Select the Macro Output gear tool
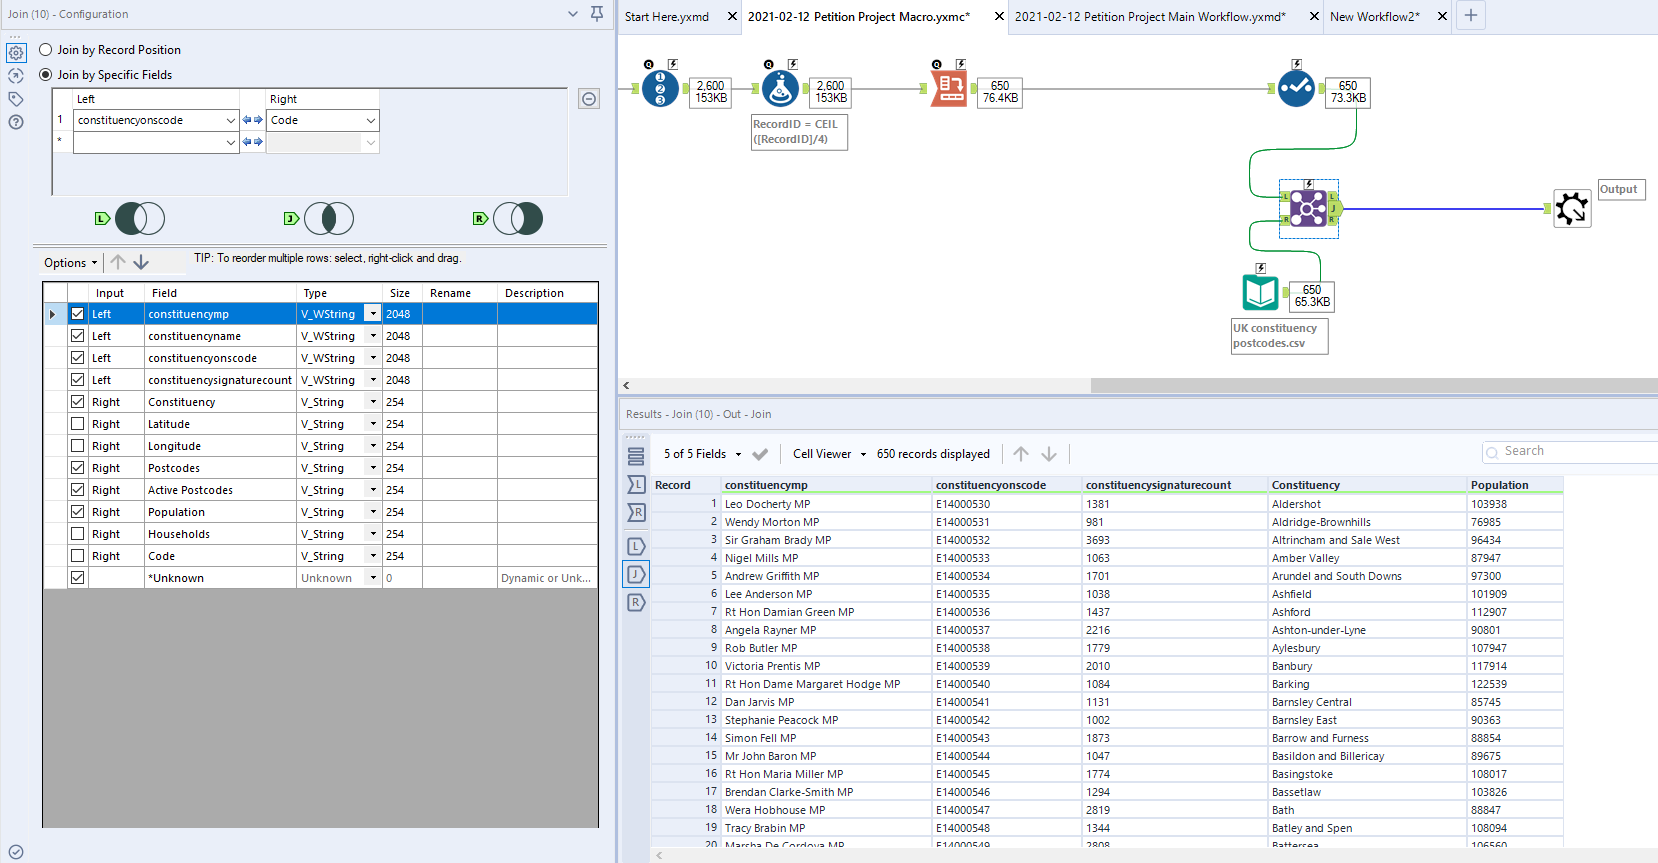The image size is (1658, 863). click(1571, 208)
